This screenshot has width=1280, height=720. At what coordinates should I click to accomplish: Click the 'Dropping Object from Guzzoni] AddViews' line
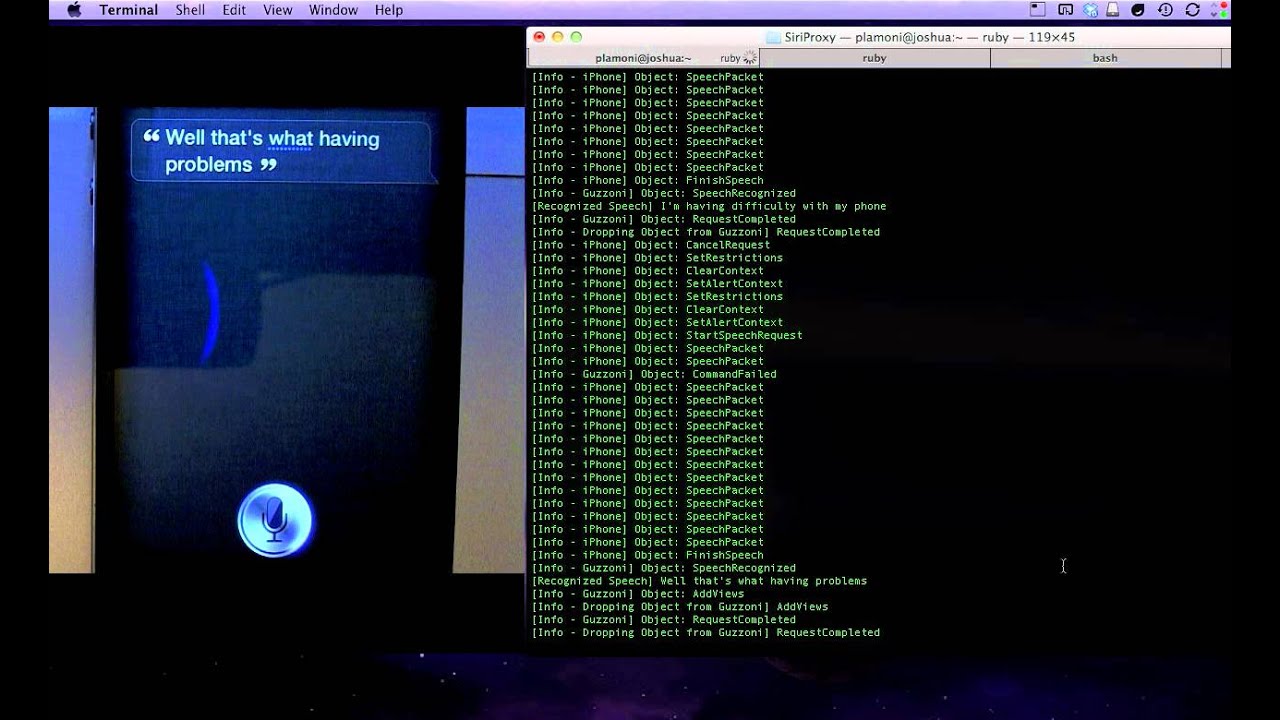click(680, 607)
